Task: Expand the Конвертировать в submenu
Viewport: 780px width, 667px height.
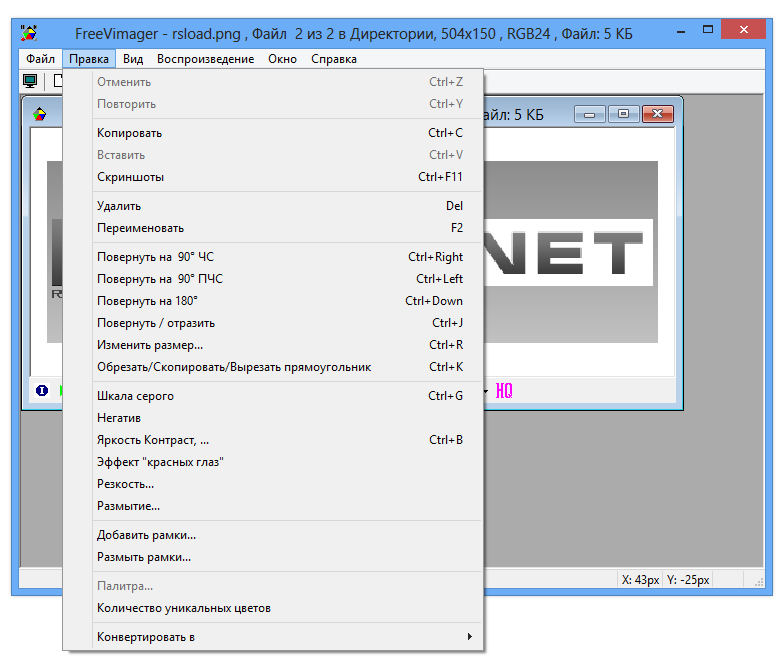Action: [273, 637]
